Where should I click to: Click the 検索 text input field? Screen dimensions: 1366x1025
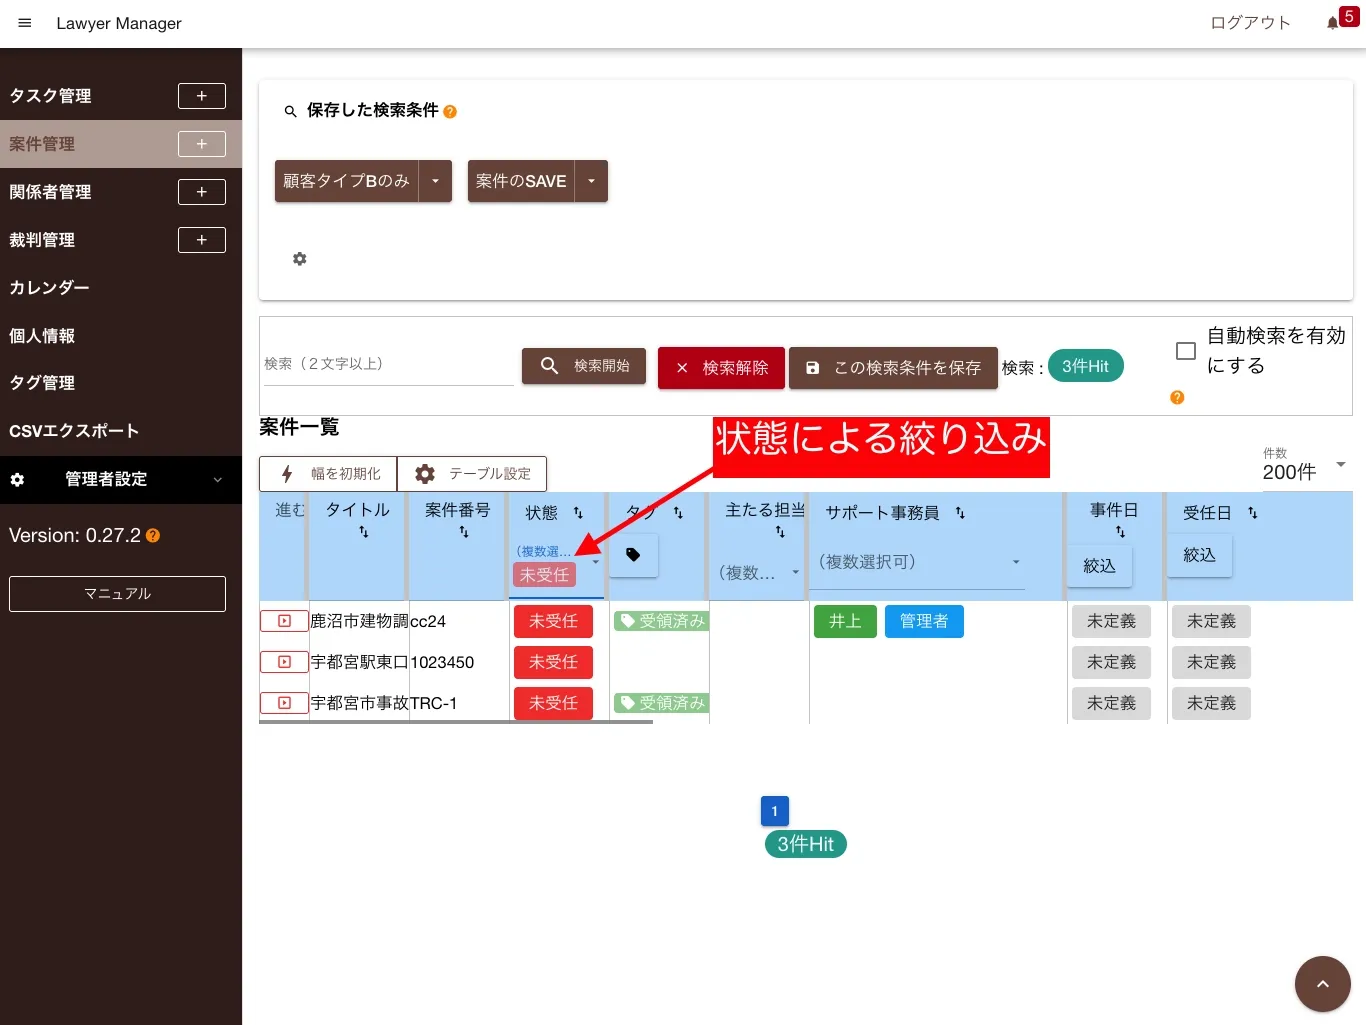(x=389, y=364)
